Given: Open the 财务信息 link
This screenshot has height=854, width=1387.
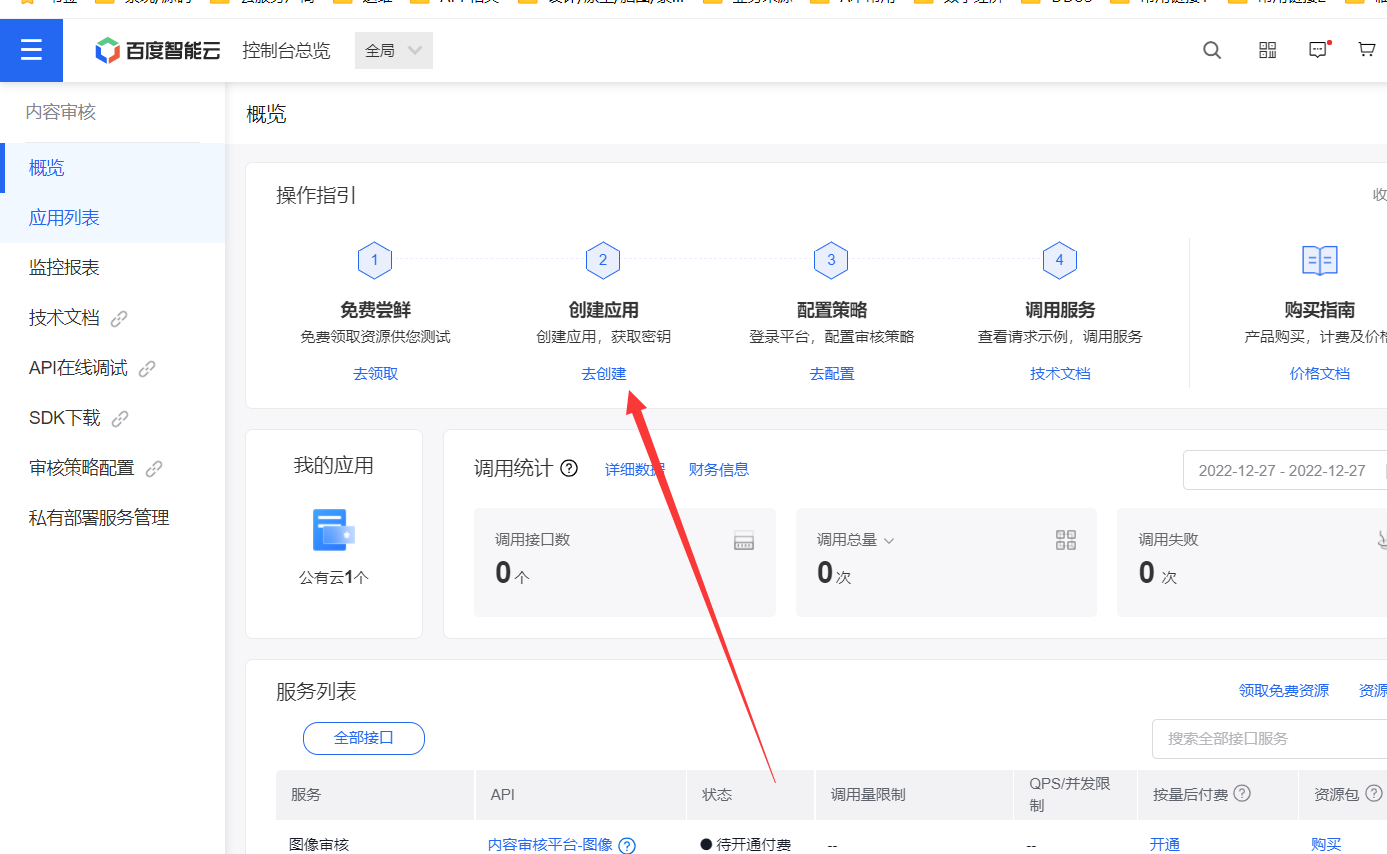Looking at the screenshot, I should pyautogui.click(x=719, y=469).
